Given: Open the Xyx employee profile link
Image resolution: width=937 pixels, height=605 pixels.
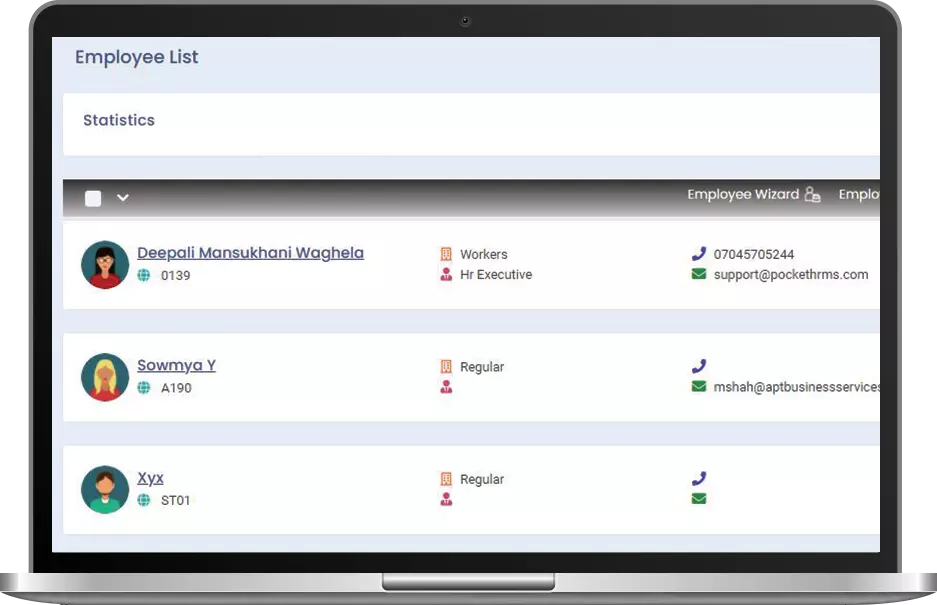Looking at the screenshot, I should click(x=151, y=478).
